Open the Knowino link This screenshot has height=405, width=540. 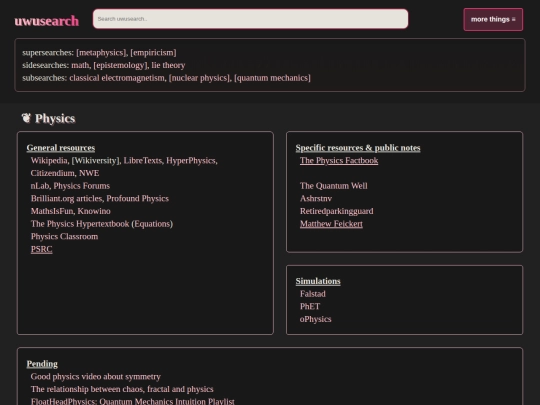coord(94,211)
